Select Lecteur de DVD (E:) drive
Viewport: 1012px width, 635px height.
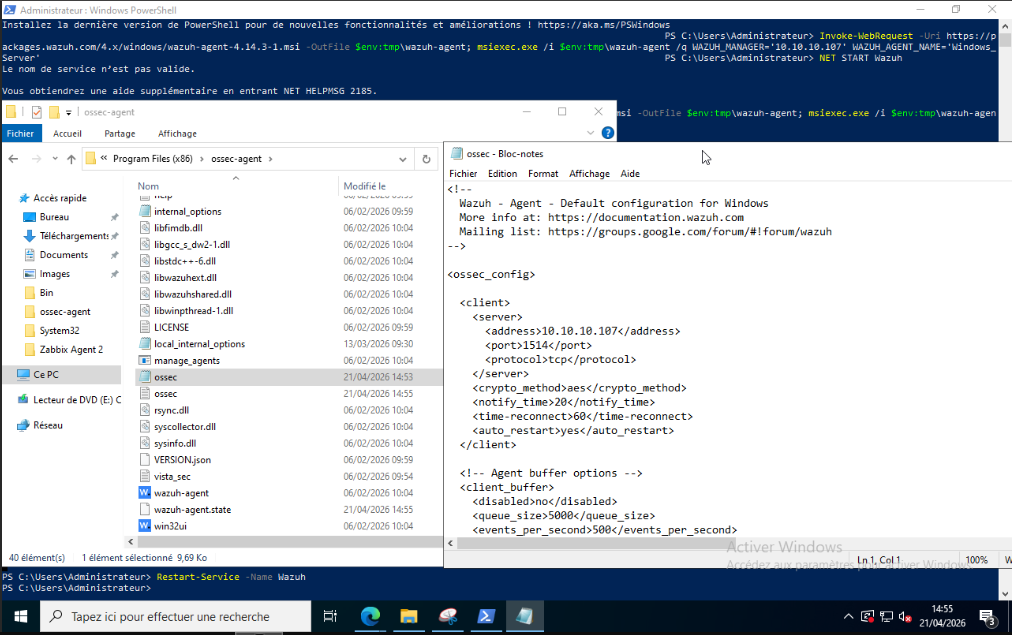77,399
